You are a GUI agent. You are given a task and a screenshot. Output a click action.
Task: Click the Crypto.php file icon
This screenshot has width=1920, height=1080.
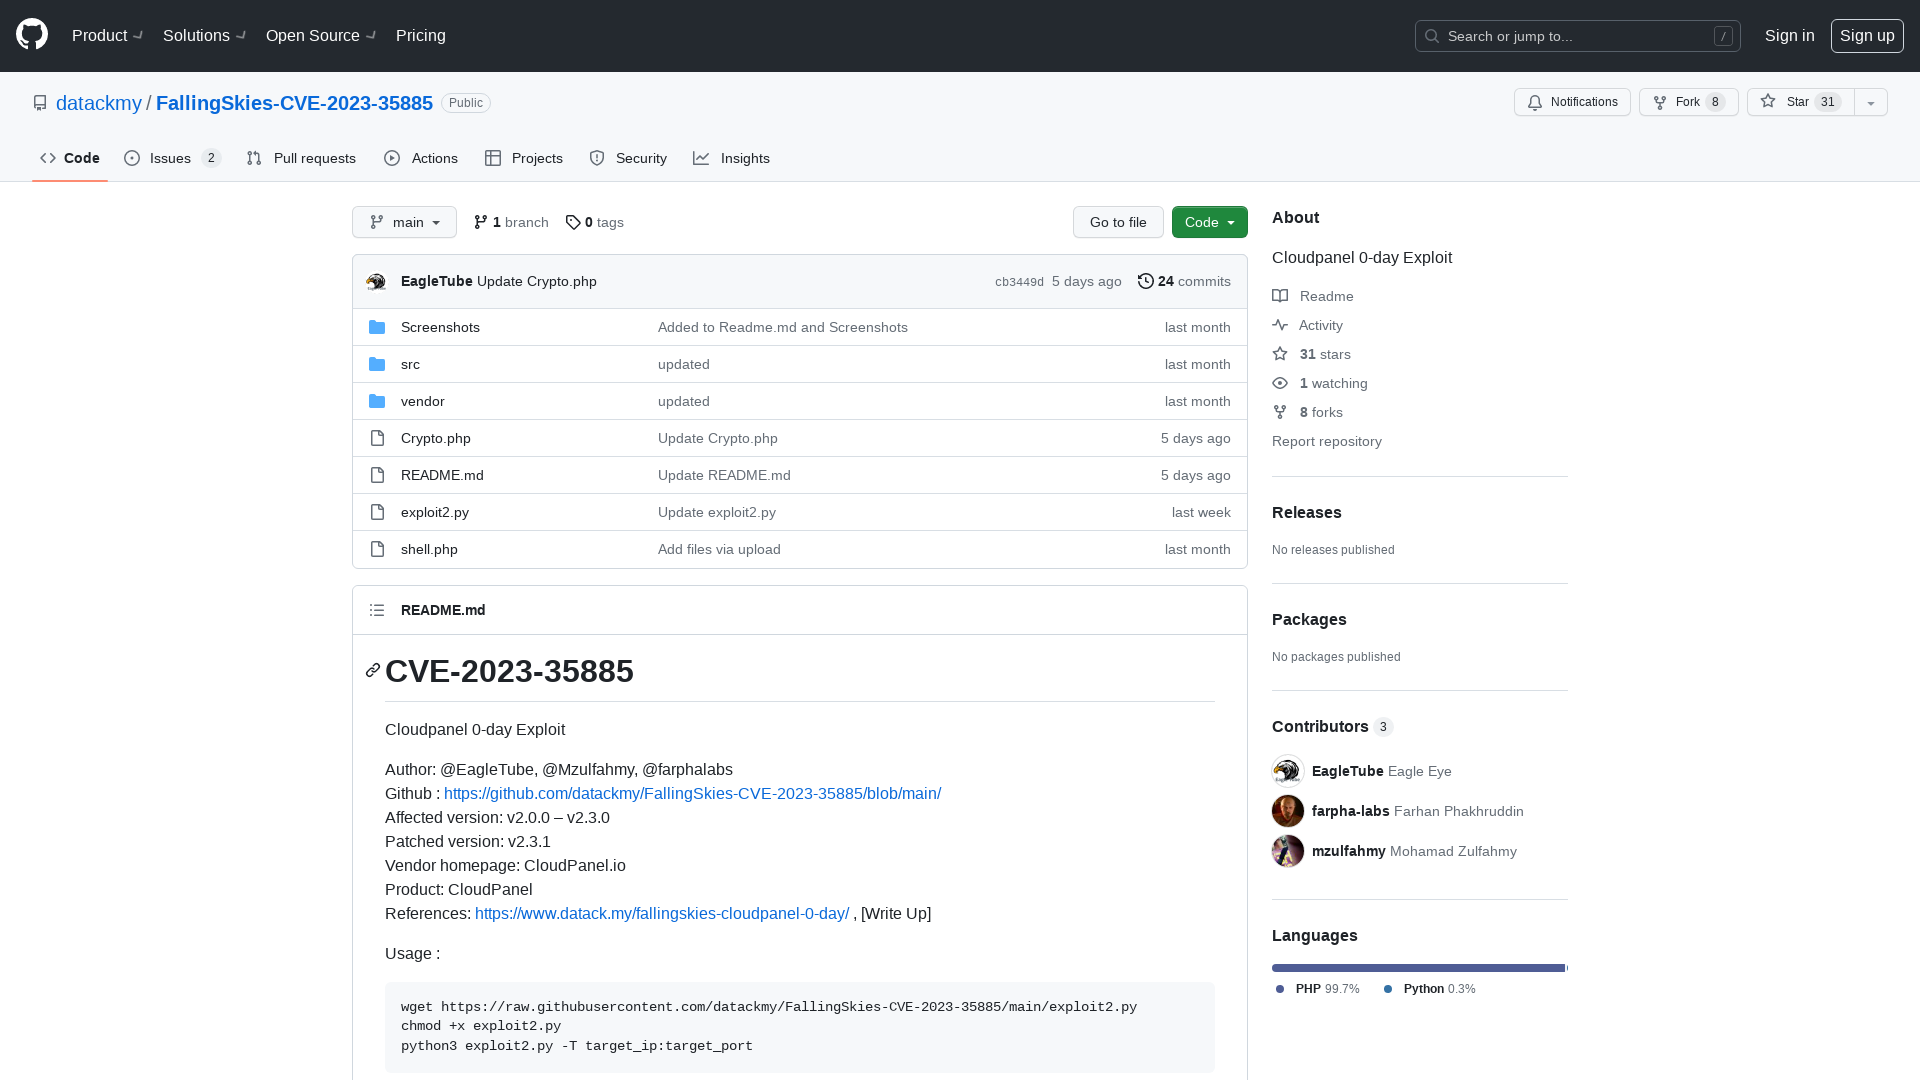(377, 438)
